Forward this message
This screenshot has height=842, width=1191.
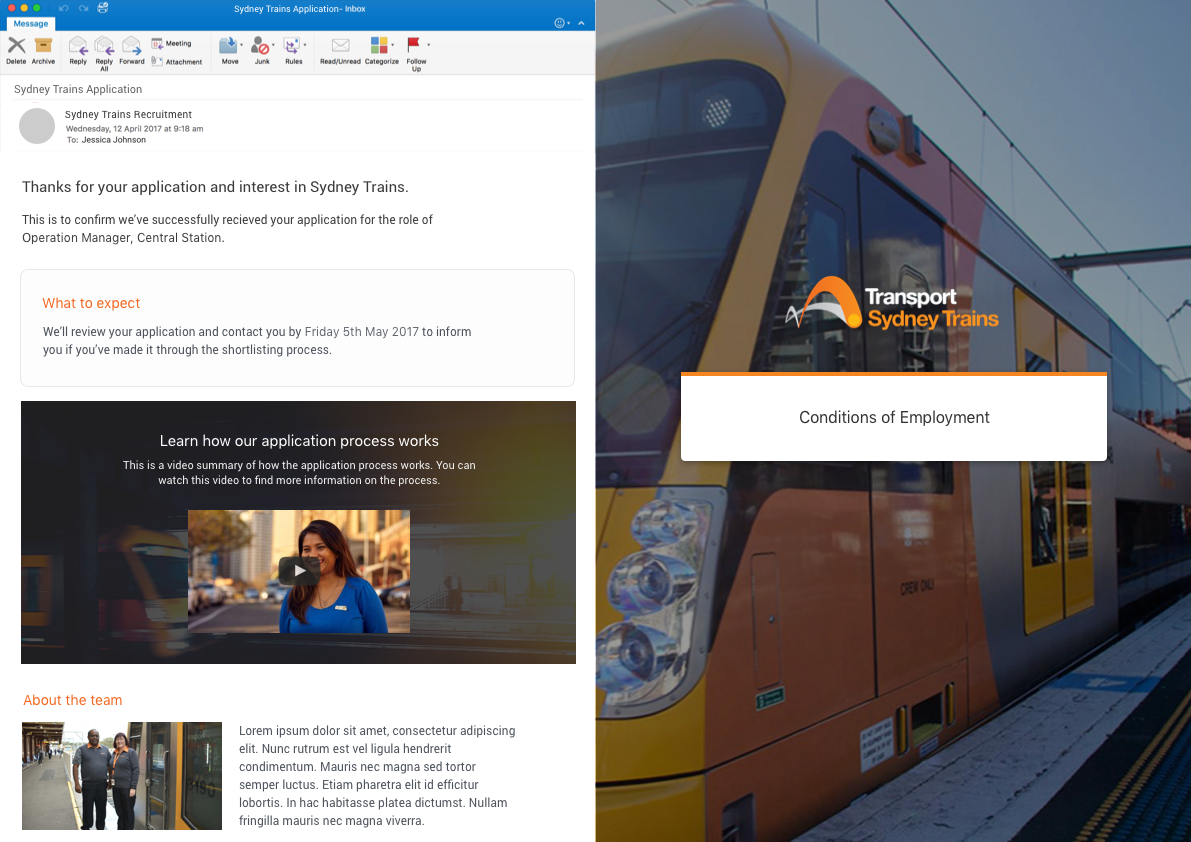[x=131, y=50]
